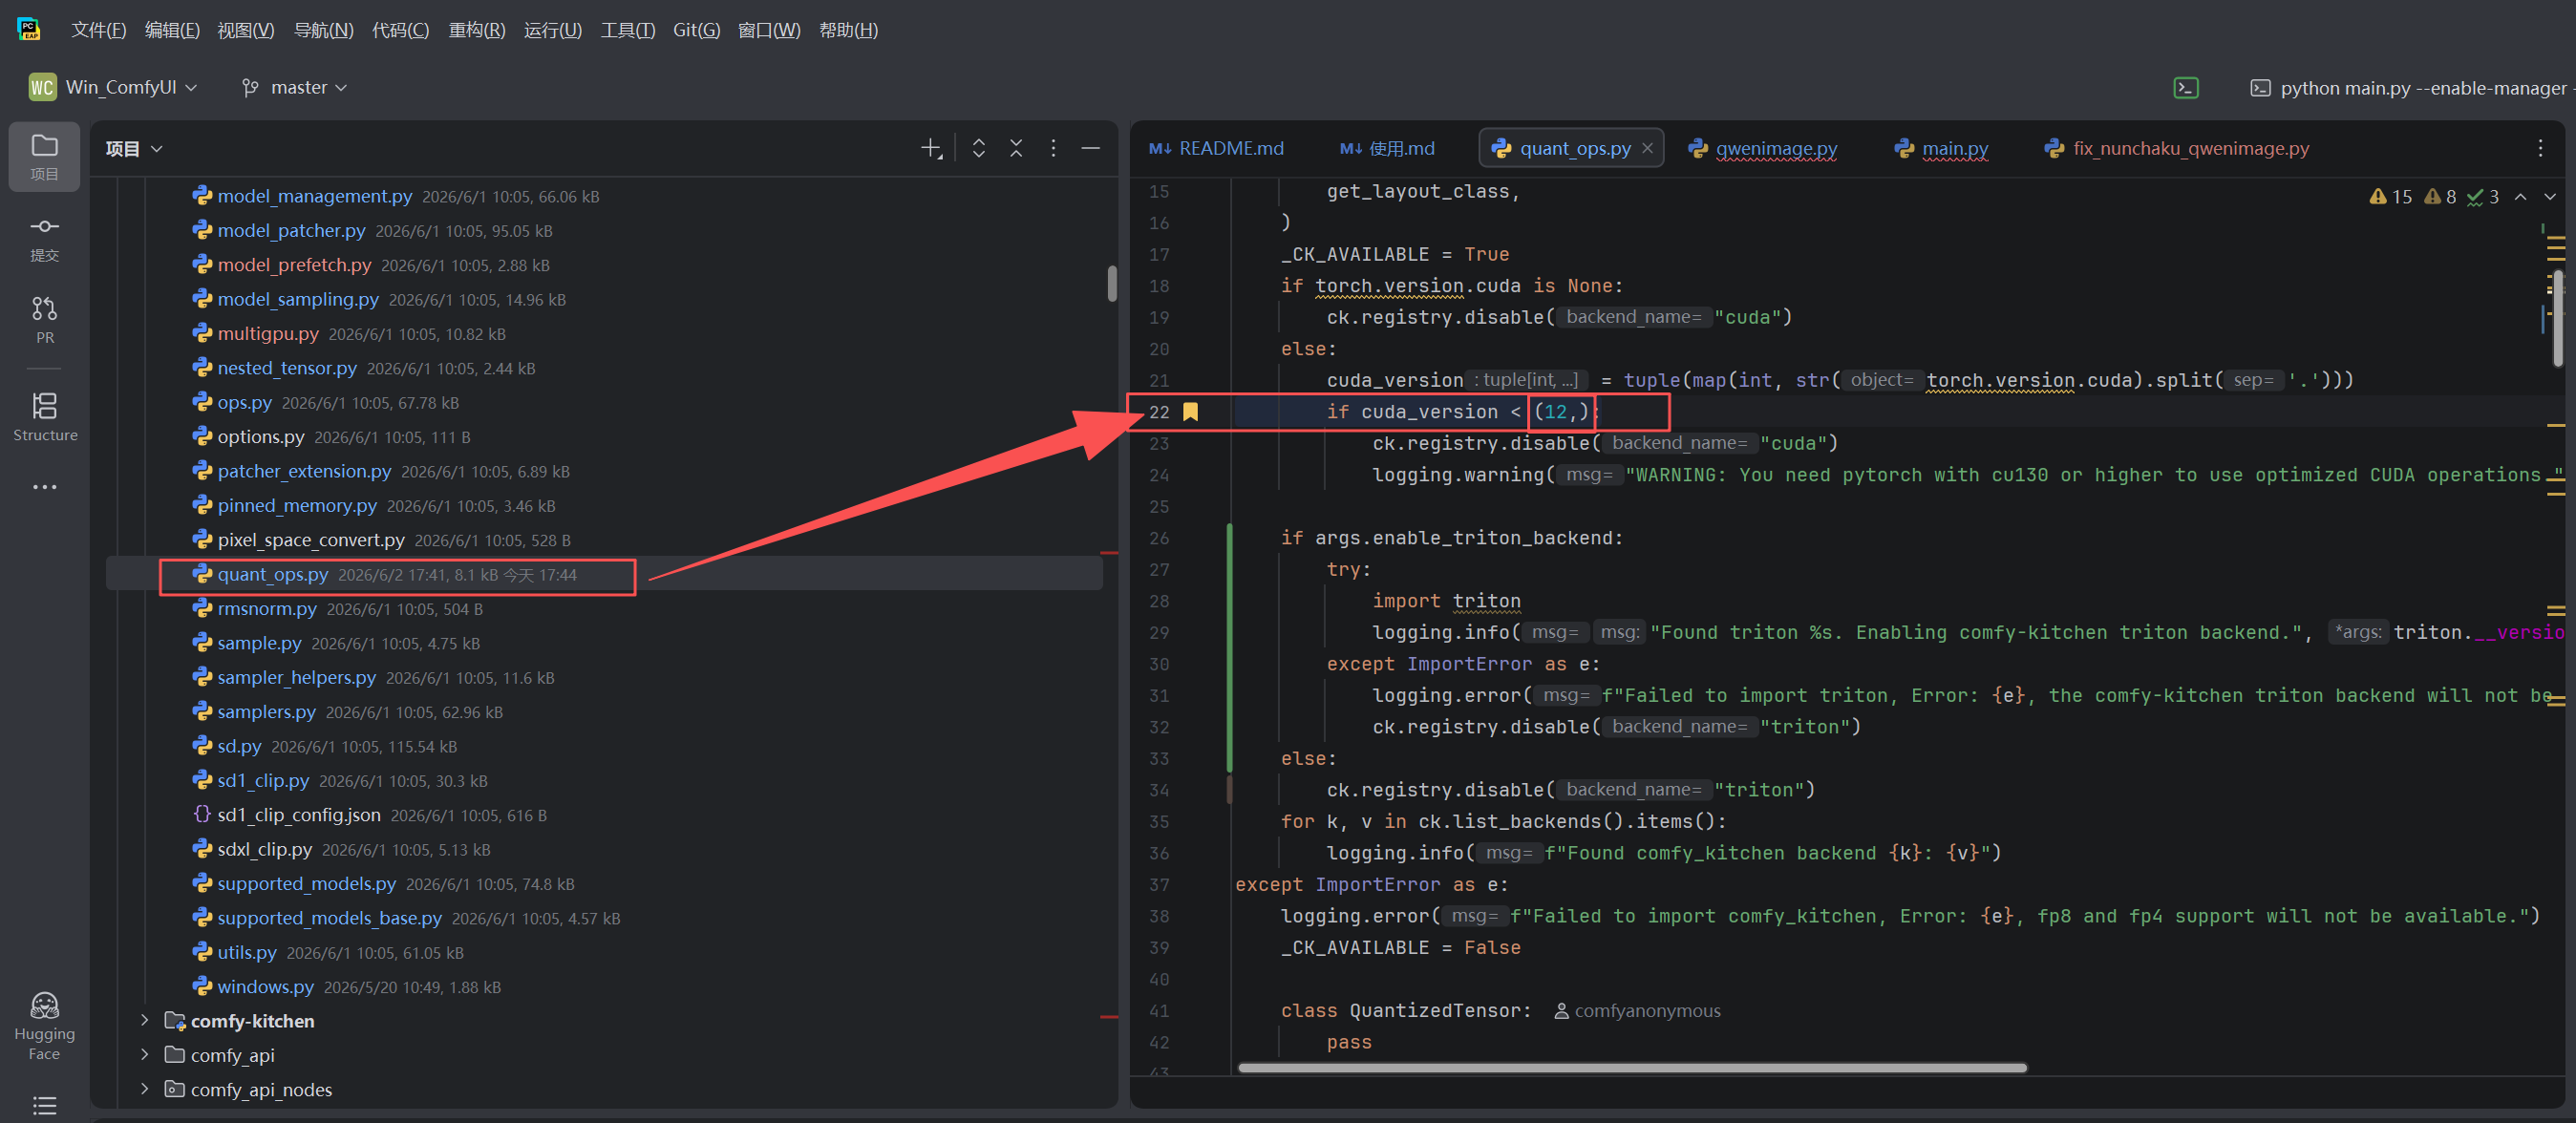The image size is (2576, 1123).
Task: Open the 文件(F) menu
Action: pos(98,30)
